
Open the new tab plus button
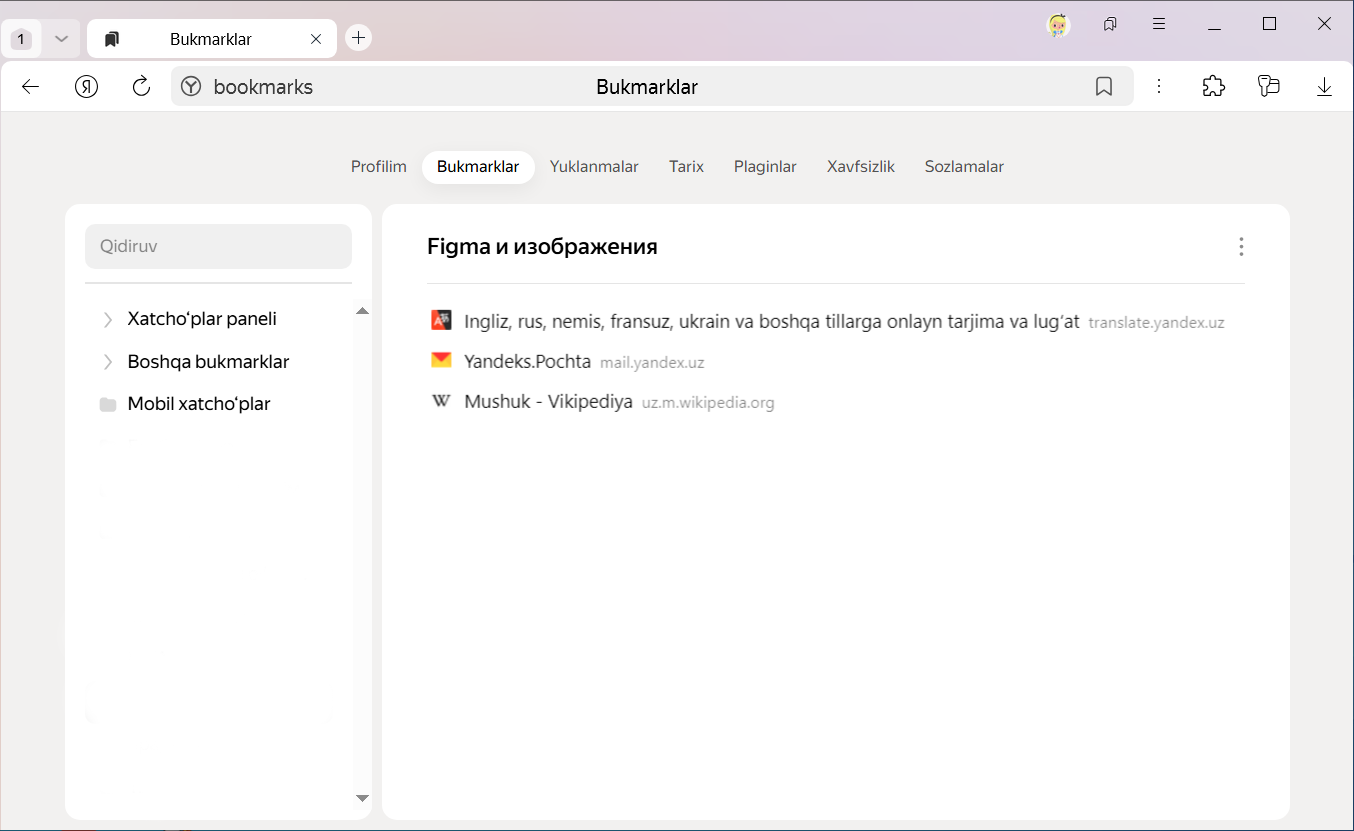point(358,38)
